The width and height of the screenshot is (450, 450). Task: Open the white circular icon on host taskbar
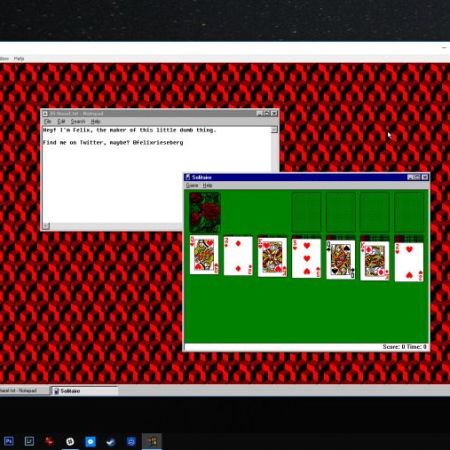coord(70,442)
